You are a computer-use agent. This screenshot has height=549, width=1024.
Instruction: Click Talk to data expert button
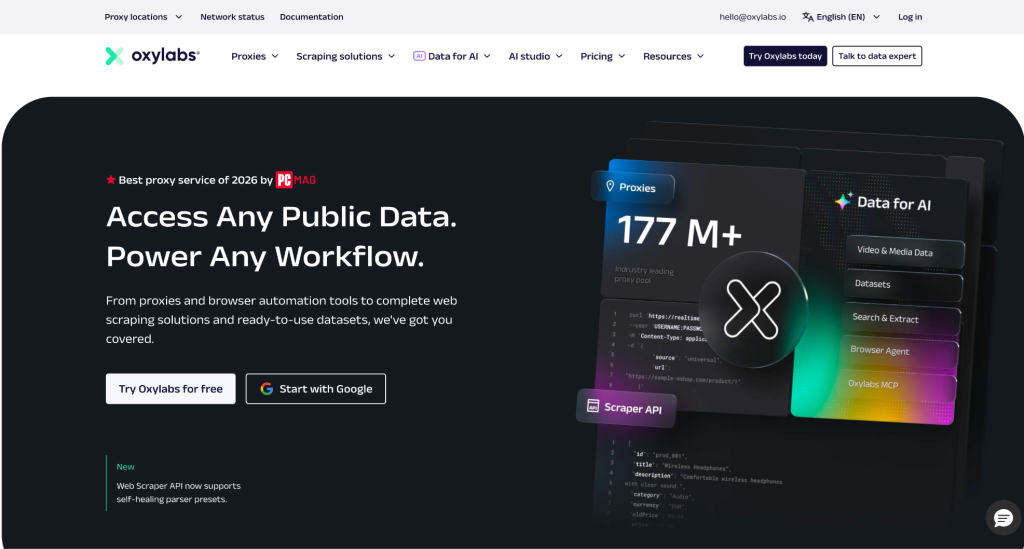877,56
